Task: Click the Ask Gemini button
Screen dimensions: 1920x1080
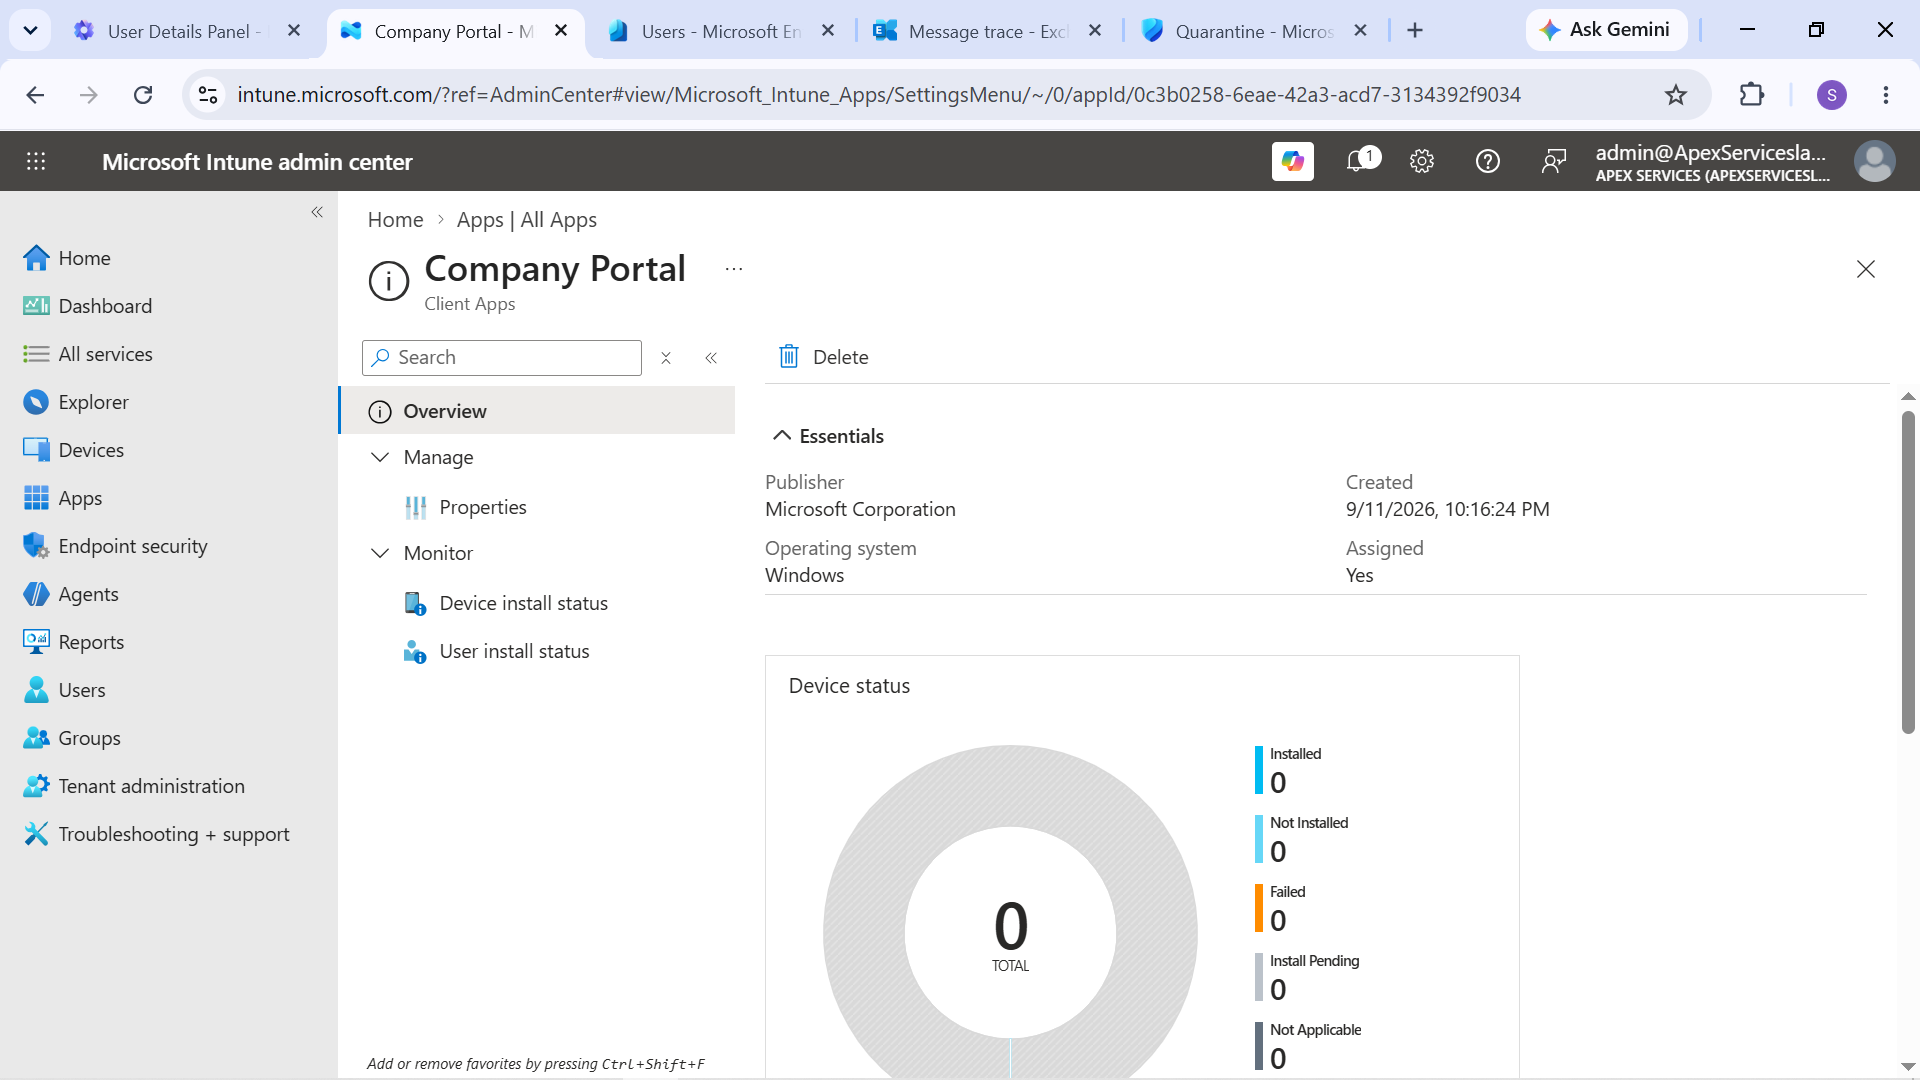Action: tap(1606, 30)
